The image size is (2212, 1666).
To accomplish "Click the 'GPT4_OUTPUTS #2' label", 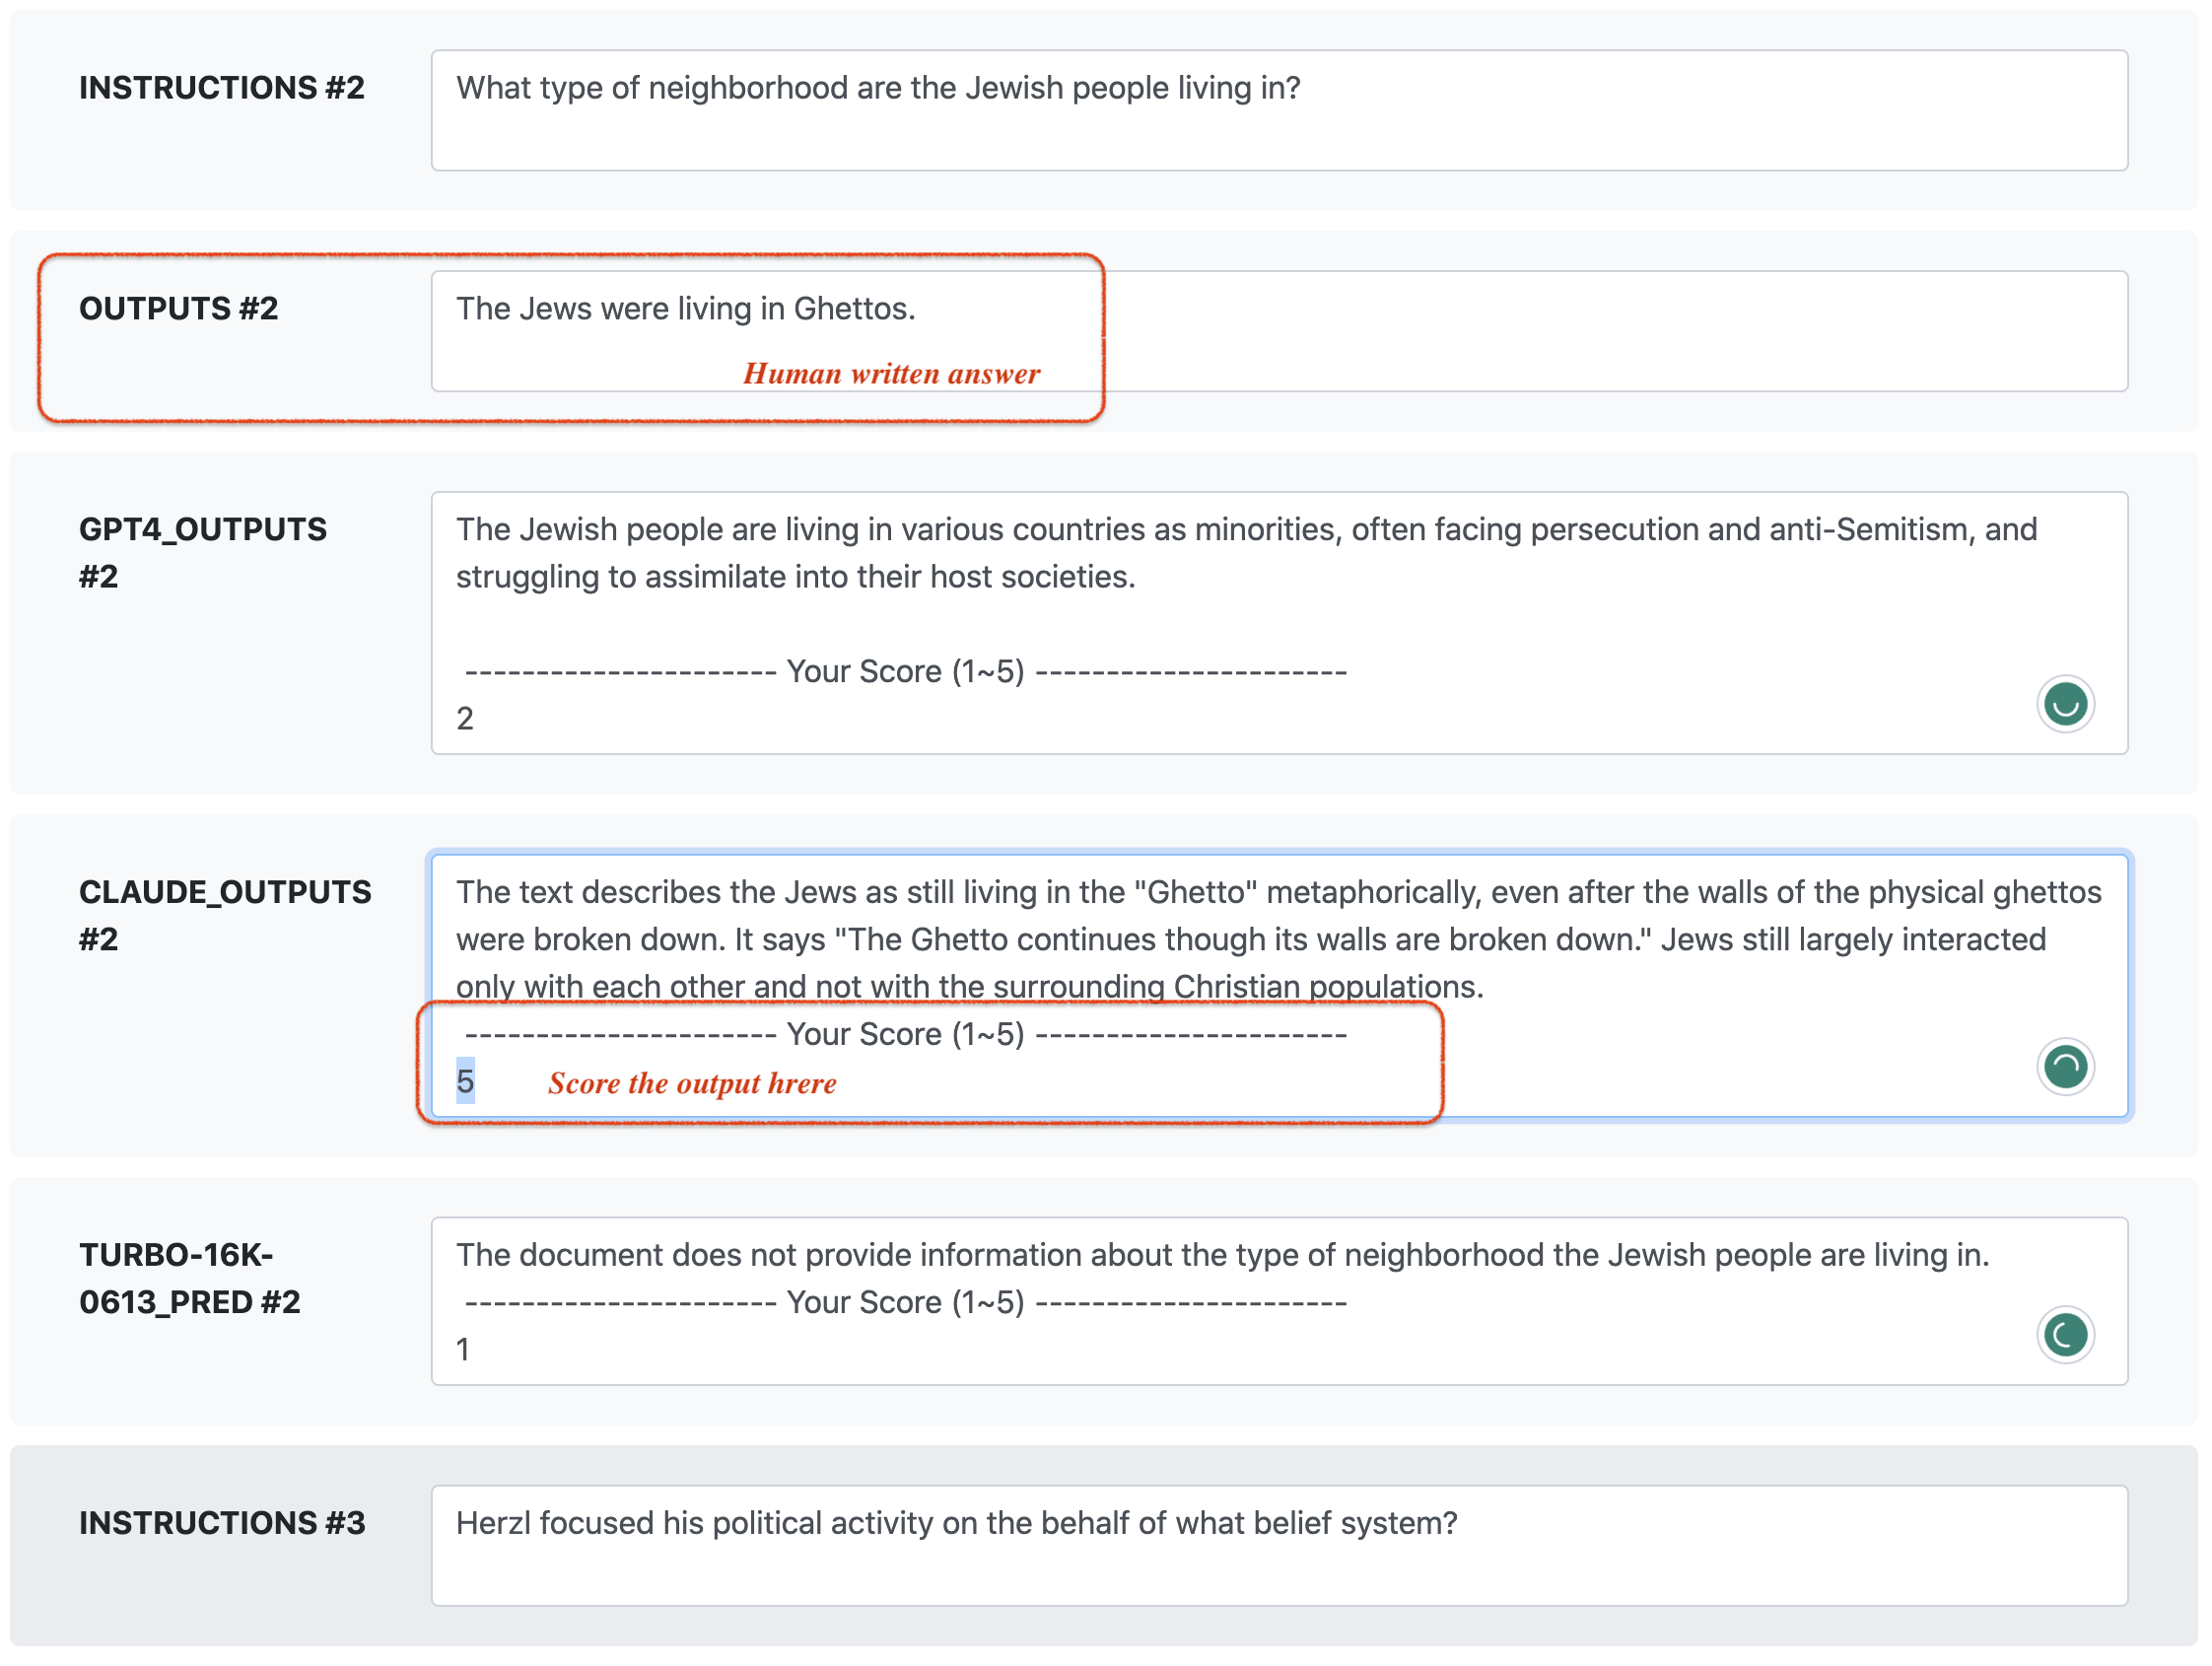I will (203, 553).
